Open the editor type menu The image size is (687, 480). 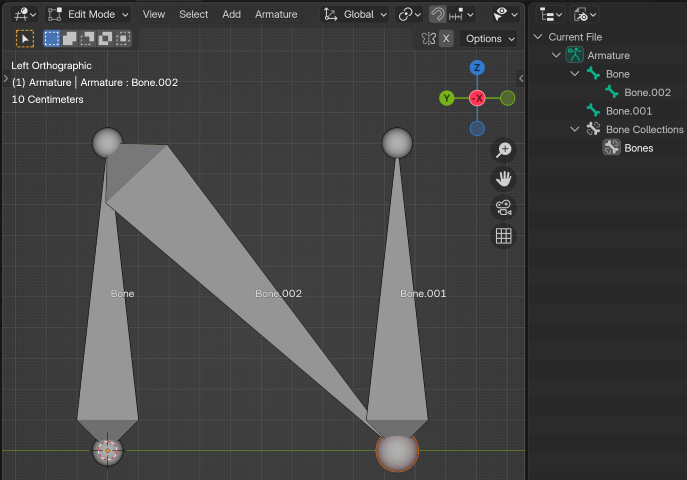[25, 14]
